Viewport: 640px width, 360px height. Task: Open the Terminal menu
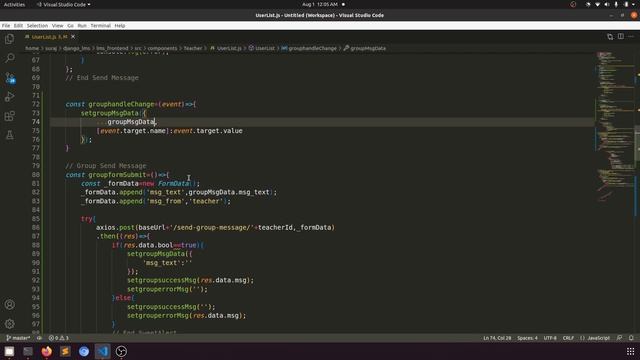pyautogui.click(x=100, y=25)
